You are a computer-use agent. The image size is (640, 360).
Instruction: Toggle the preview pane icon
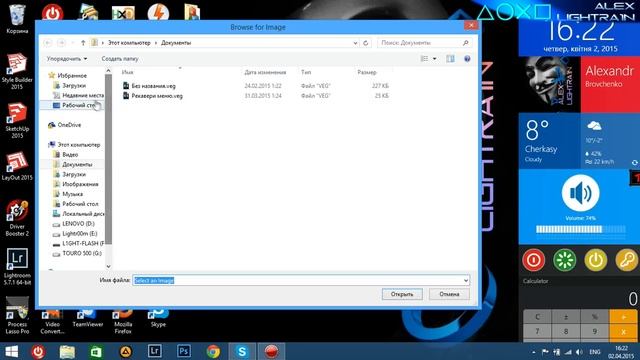pos(450,59)
